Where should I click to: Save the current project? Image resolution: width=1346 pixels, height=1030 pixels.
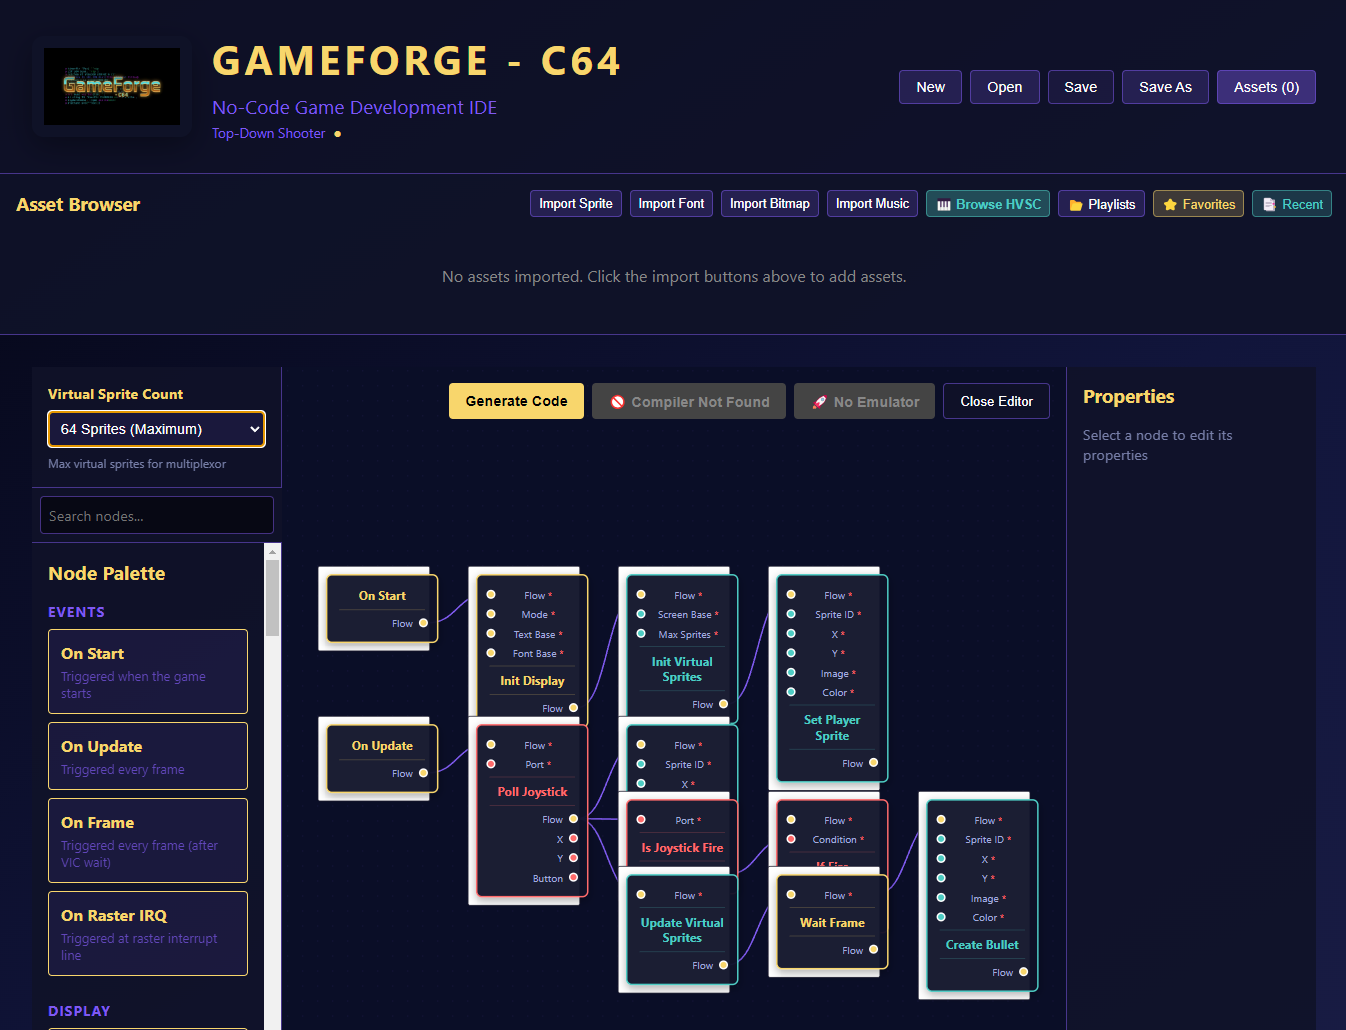point(1080,87)
